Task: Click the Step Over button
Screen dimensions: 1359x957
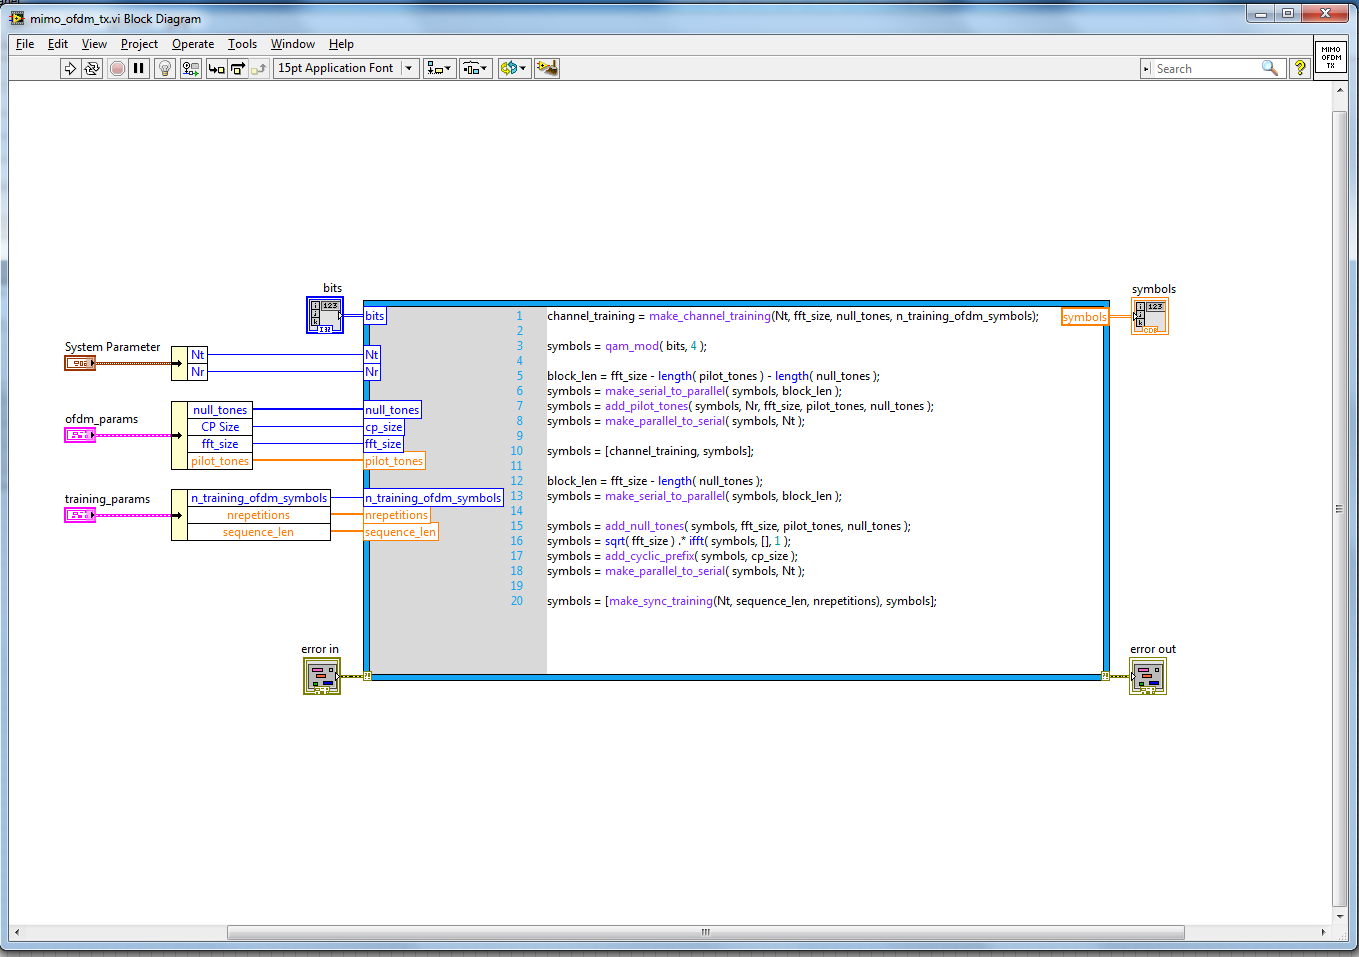Action: coord(238,68)
